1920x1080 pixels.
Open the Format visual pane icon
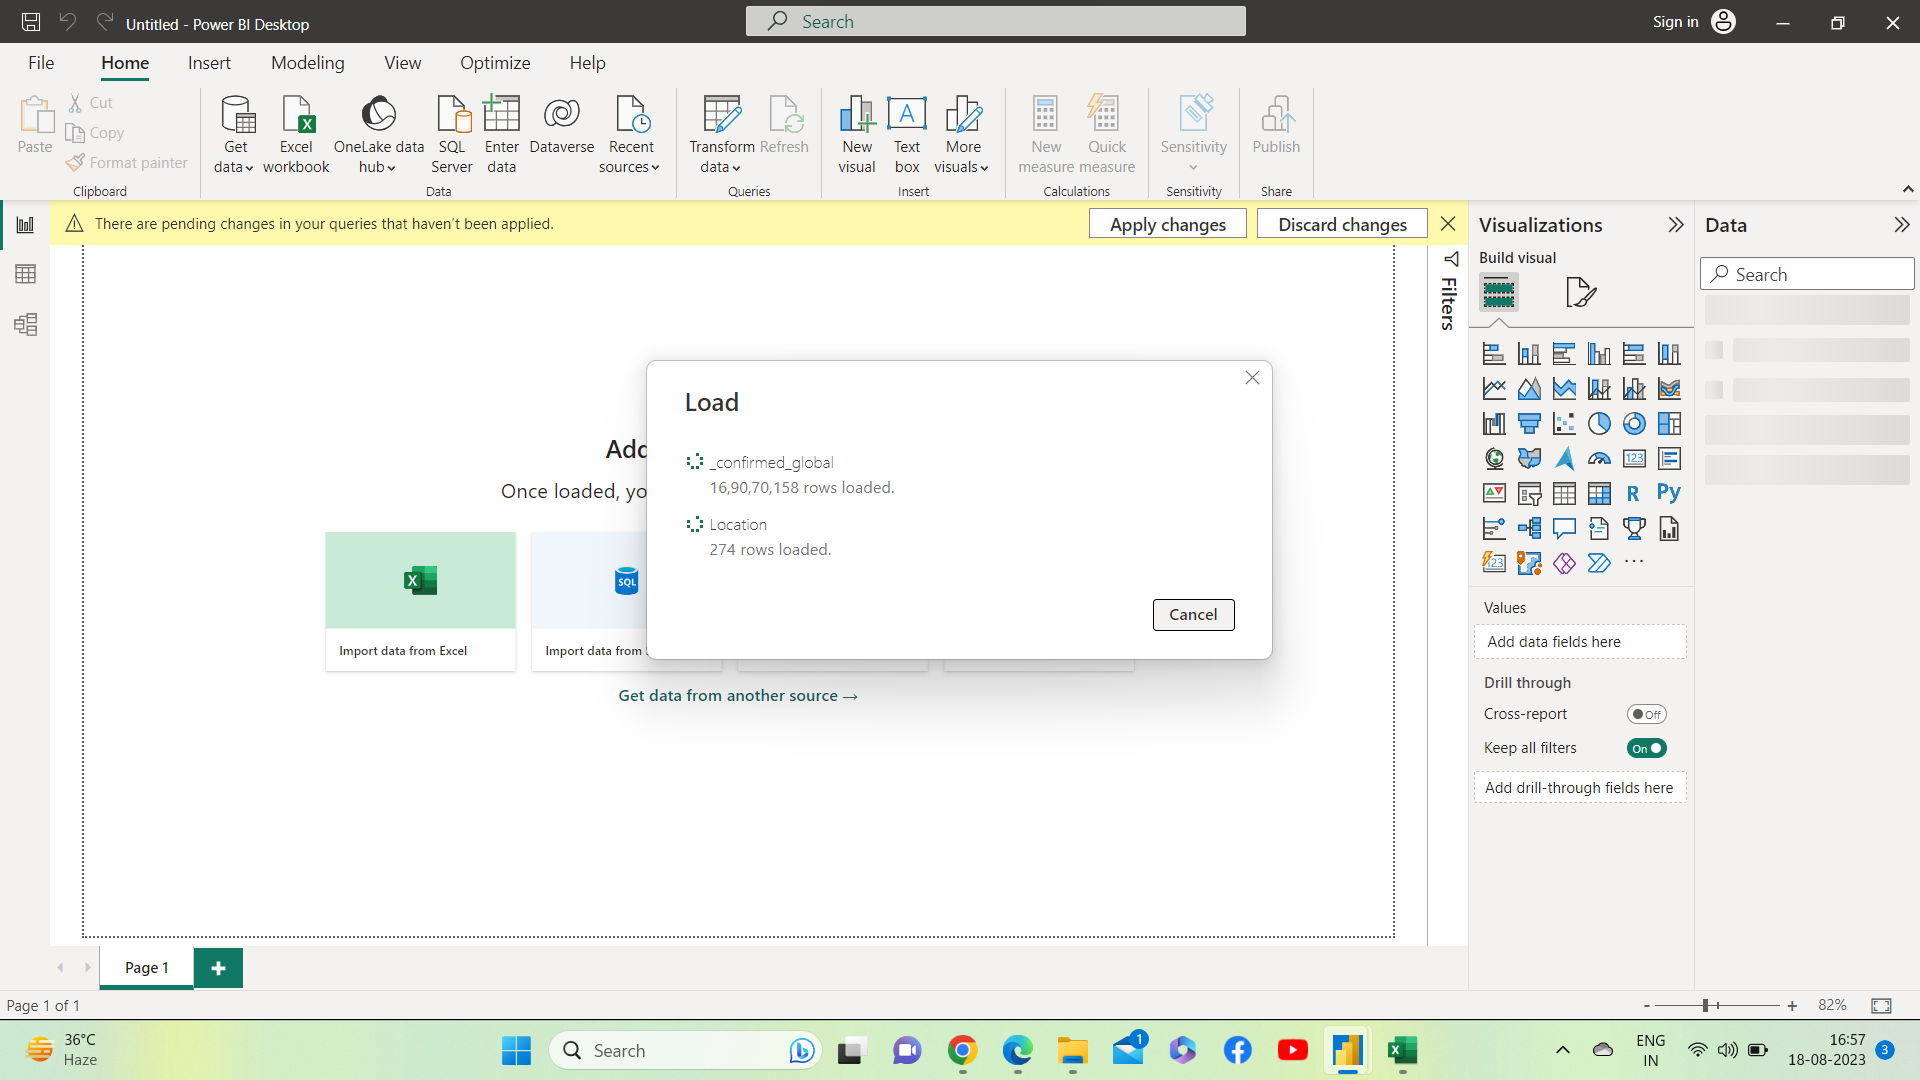coord(1580,292)
